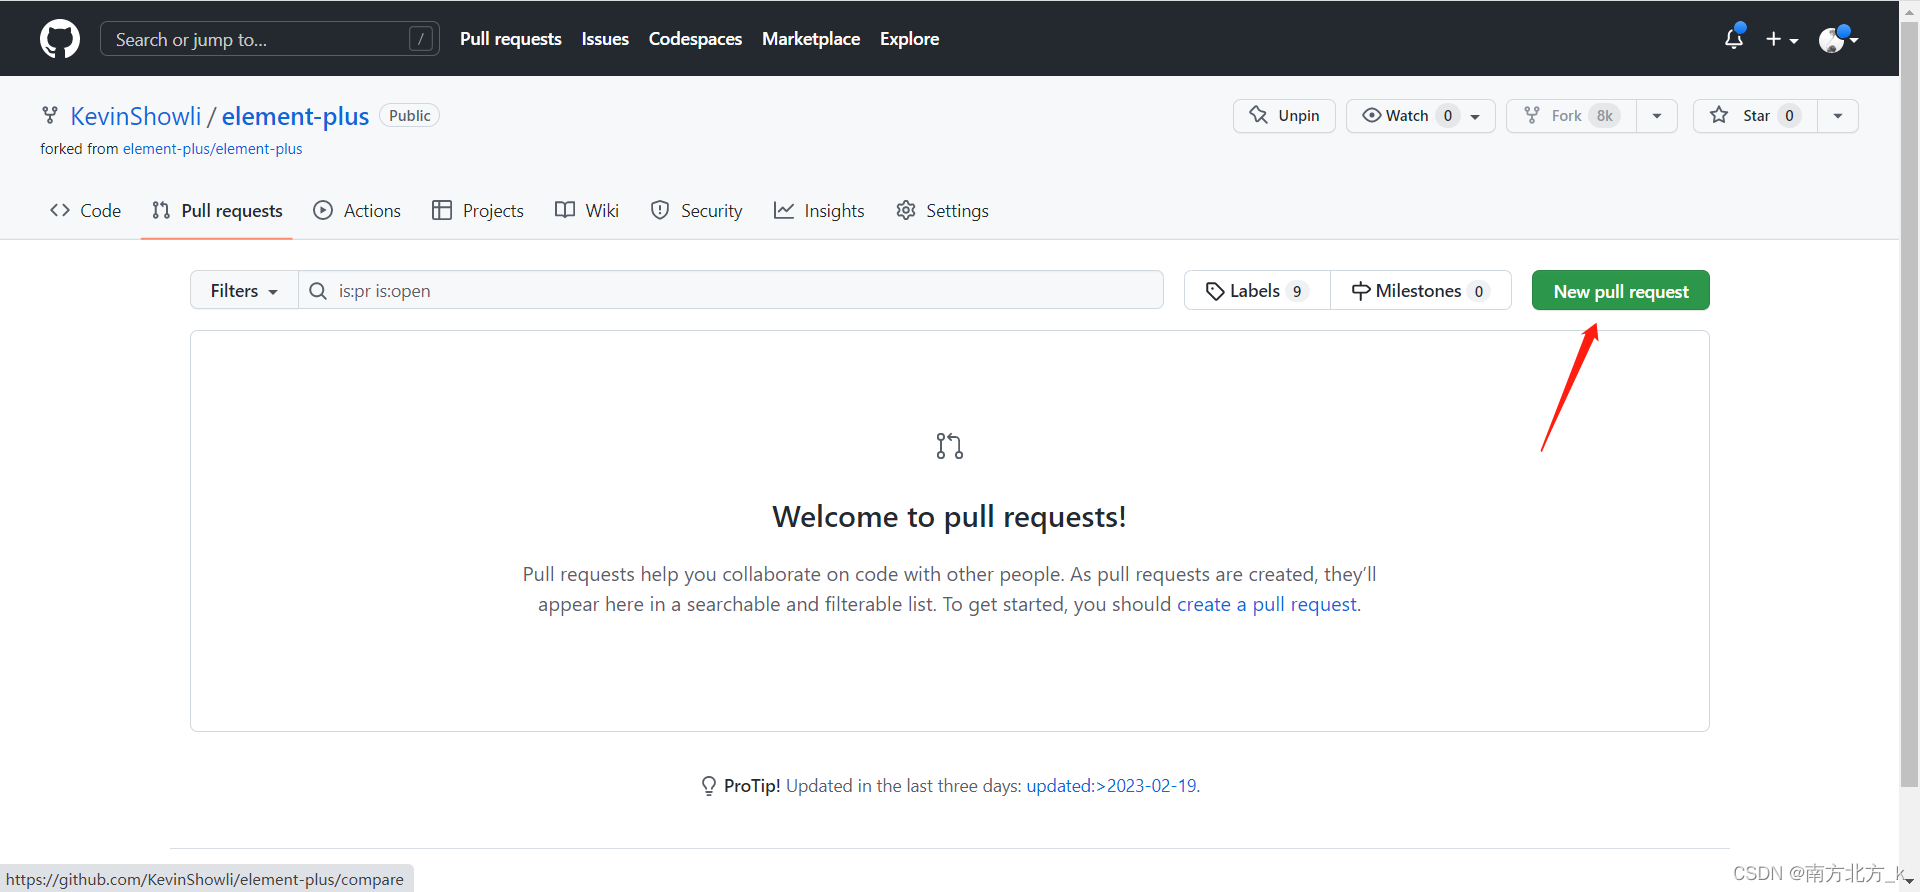Screen dimensions: 1920x892
Task: Open the user avatar menu
Action: (x=1838, y=39)
